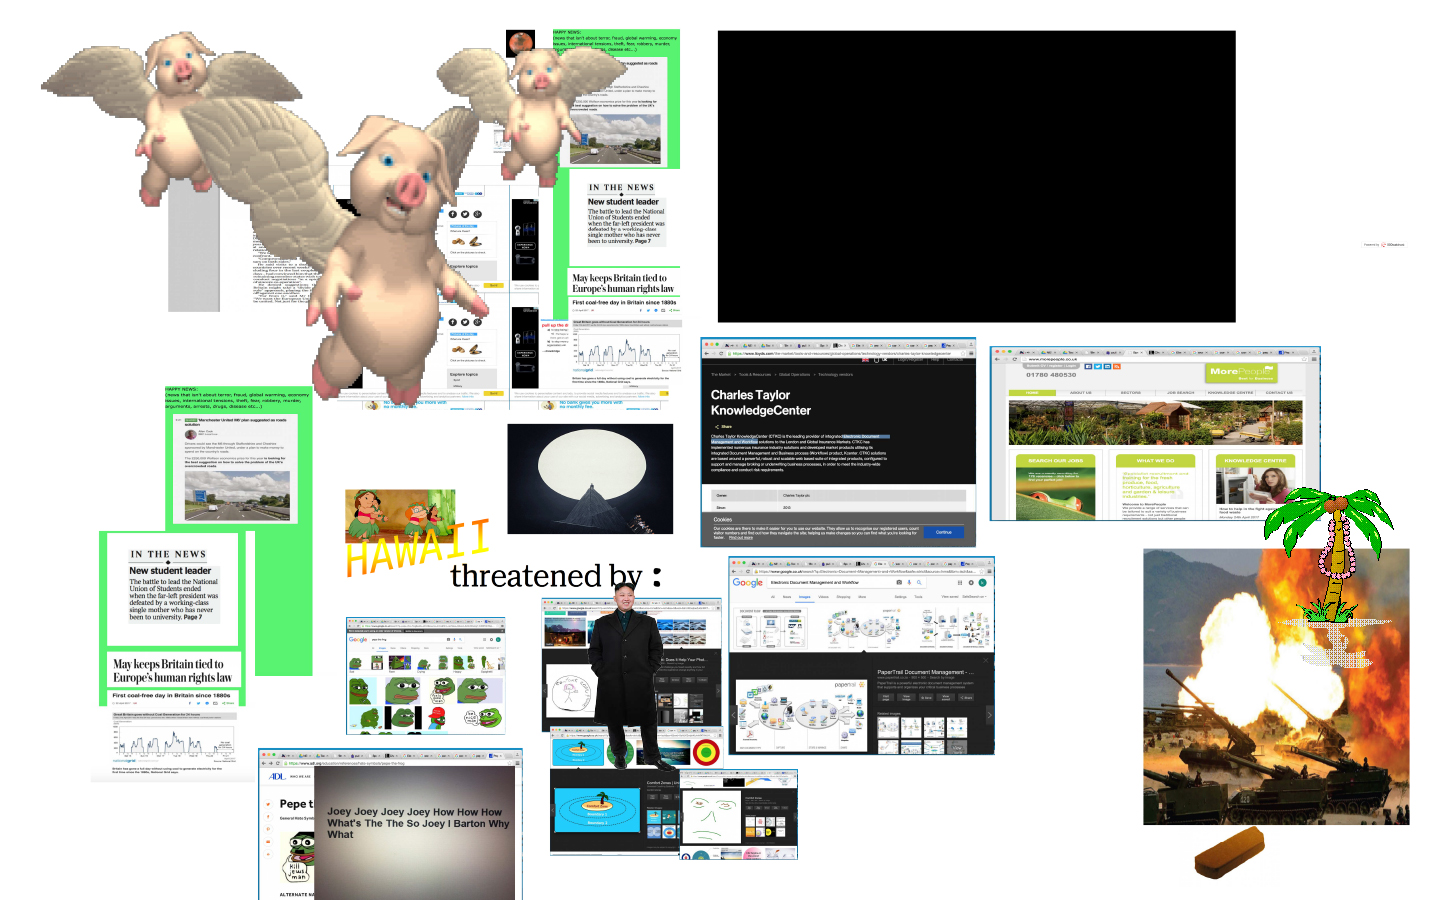Select the brown brick object
The height and width of the screenshot is (900, 1440).
coord(1230,854)
